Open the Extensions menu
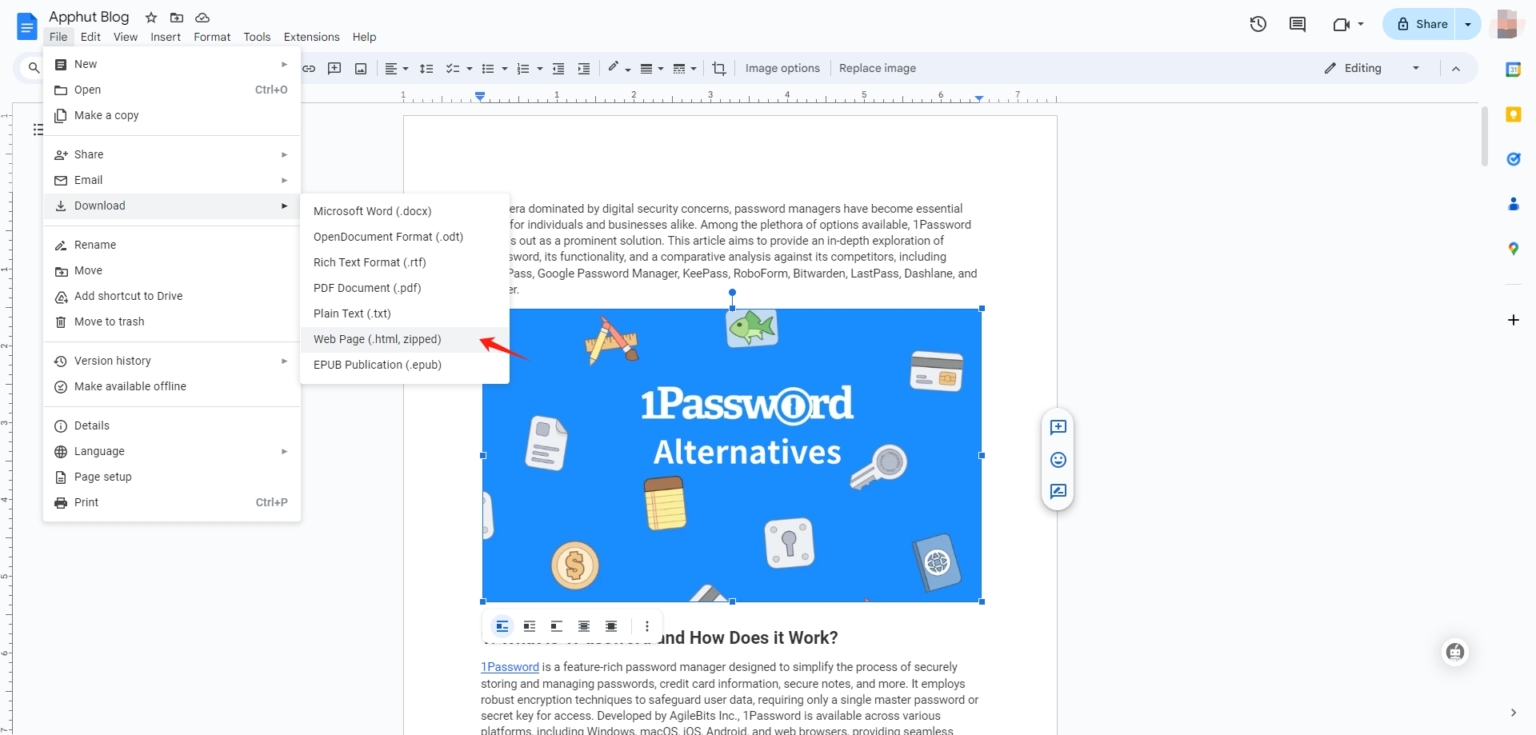This screenshot has height=735, width=1536. (x=310, y=36)
